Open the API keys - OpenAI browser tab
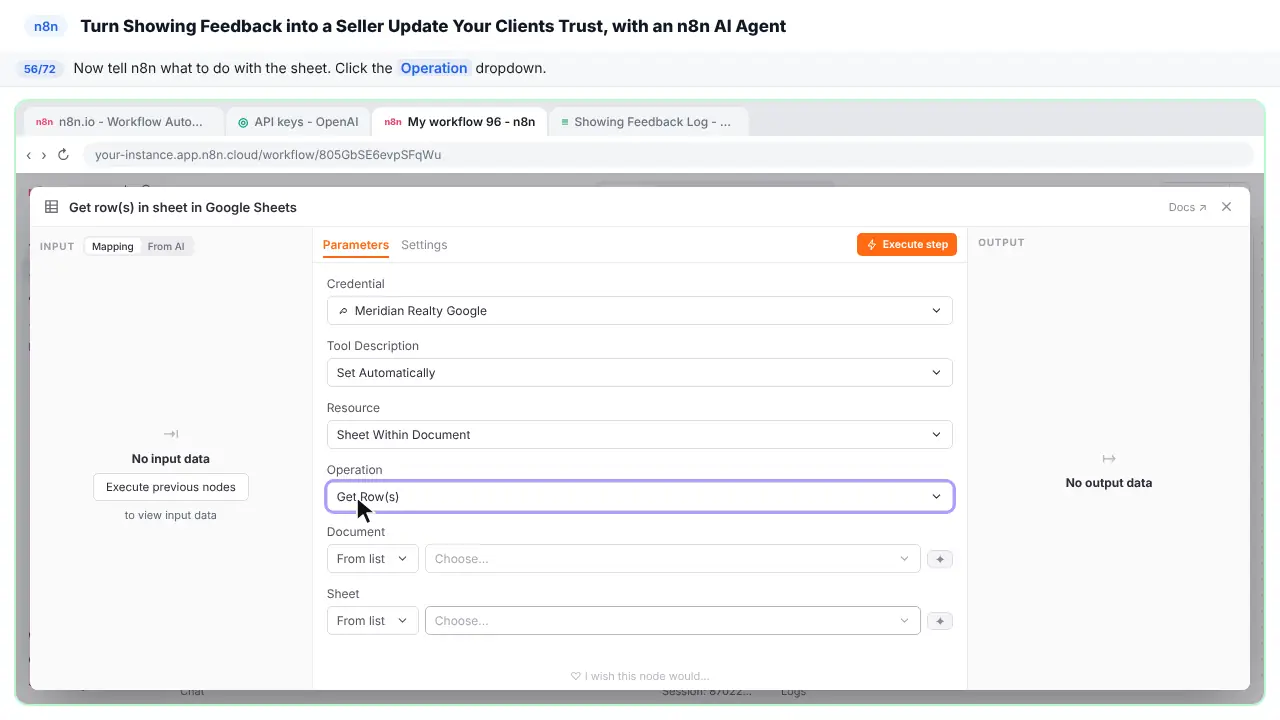 (x=298, y=122)
